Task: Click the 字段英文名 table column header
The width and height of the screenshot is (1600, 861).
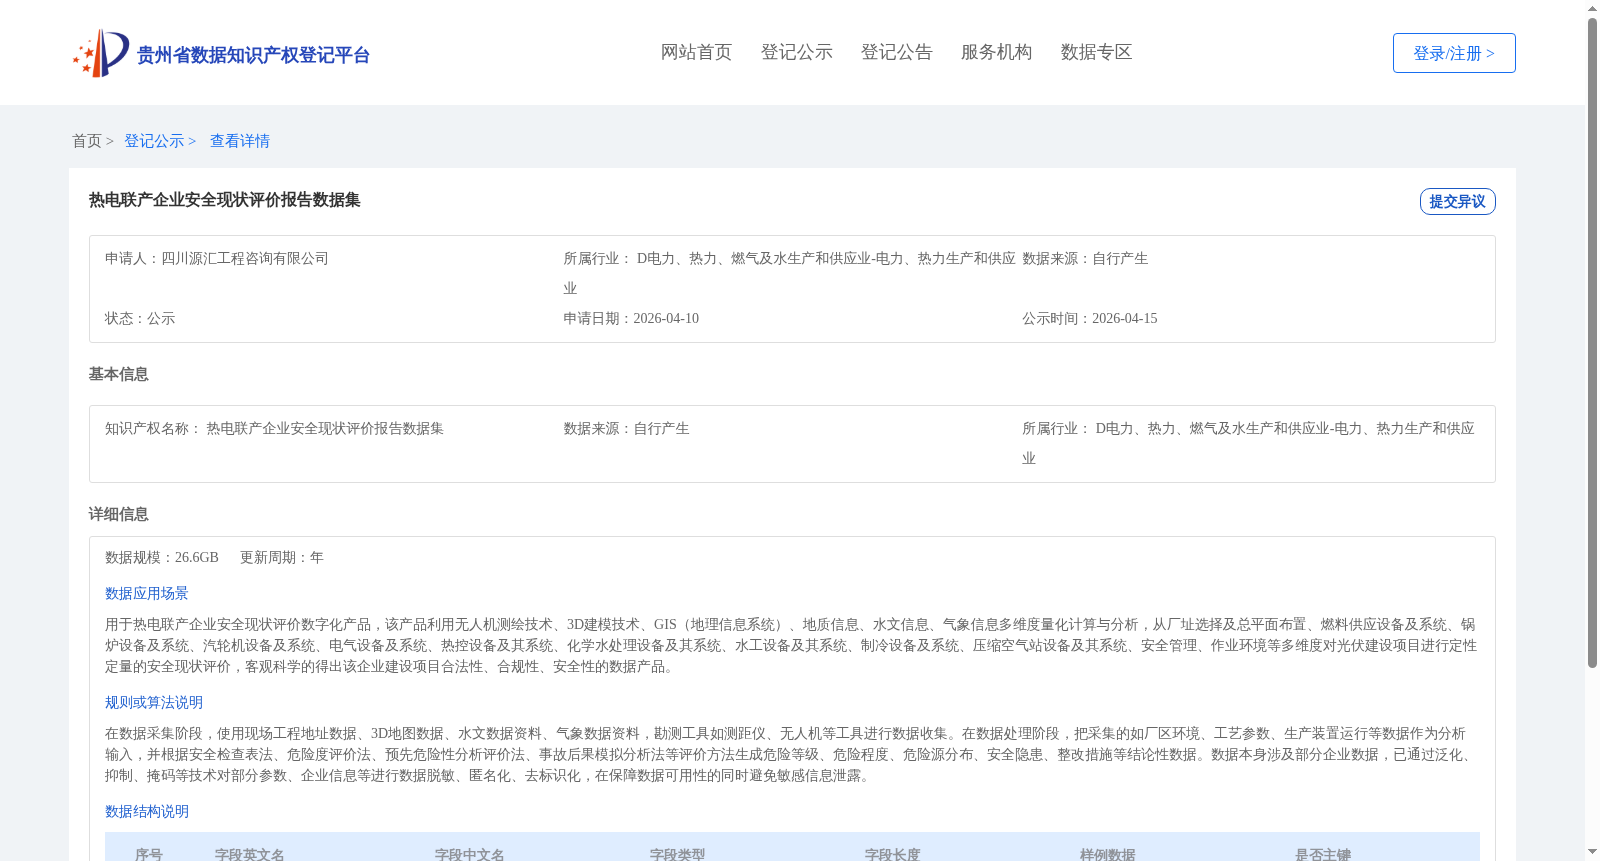Action: [250, 854]
